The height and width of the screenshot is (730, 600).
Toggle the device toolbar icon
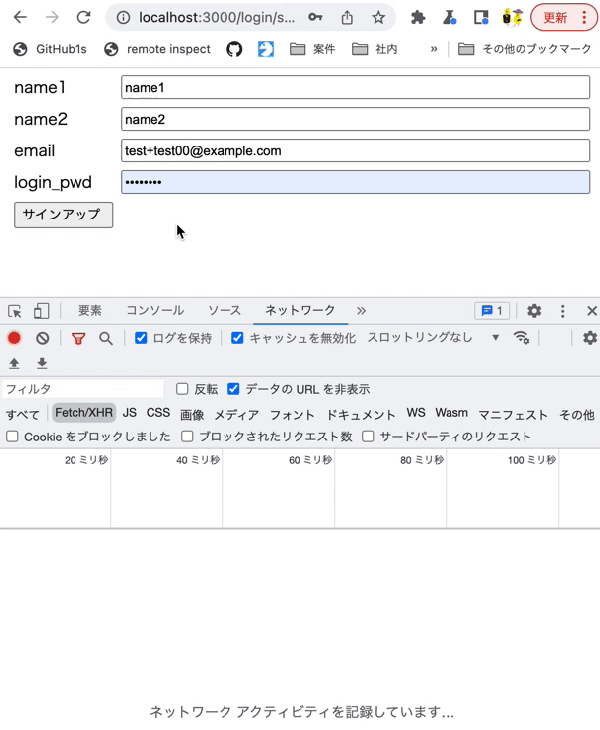click(41, 311)
